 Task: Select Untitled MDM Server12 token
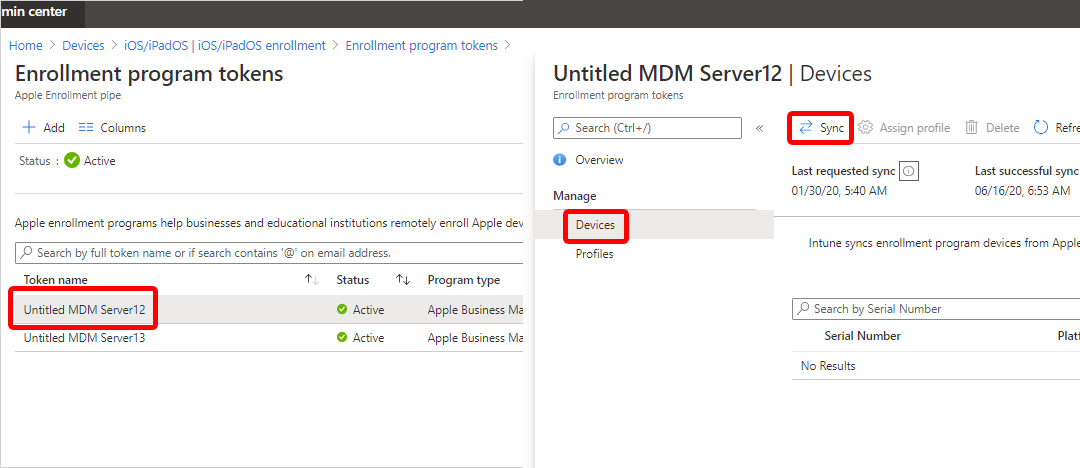point(85,310)
